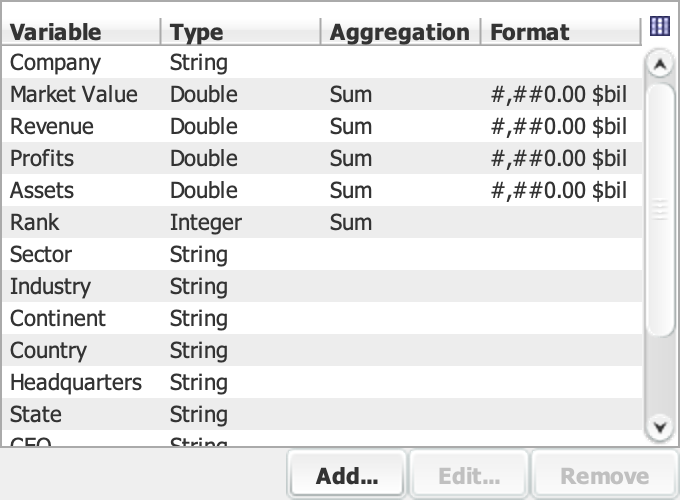This screenshot has height=500, width=680.
Task: Select the Continent variable row
Action: 58,319
